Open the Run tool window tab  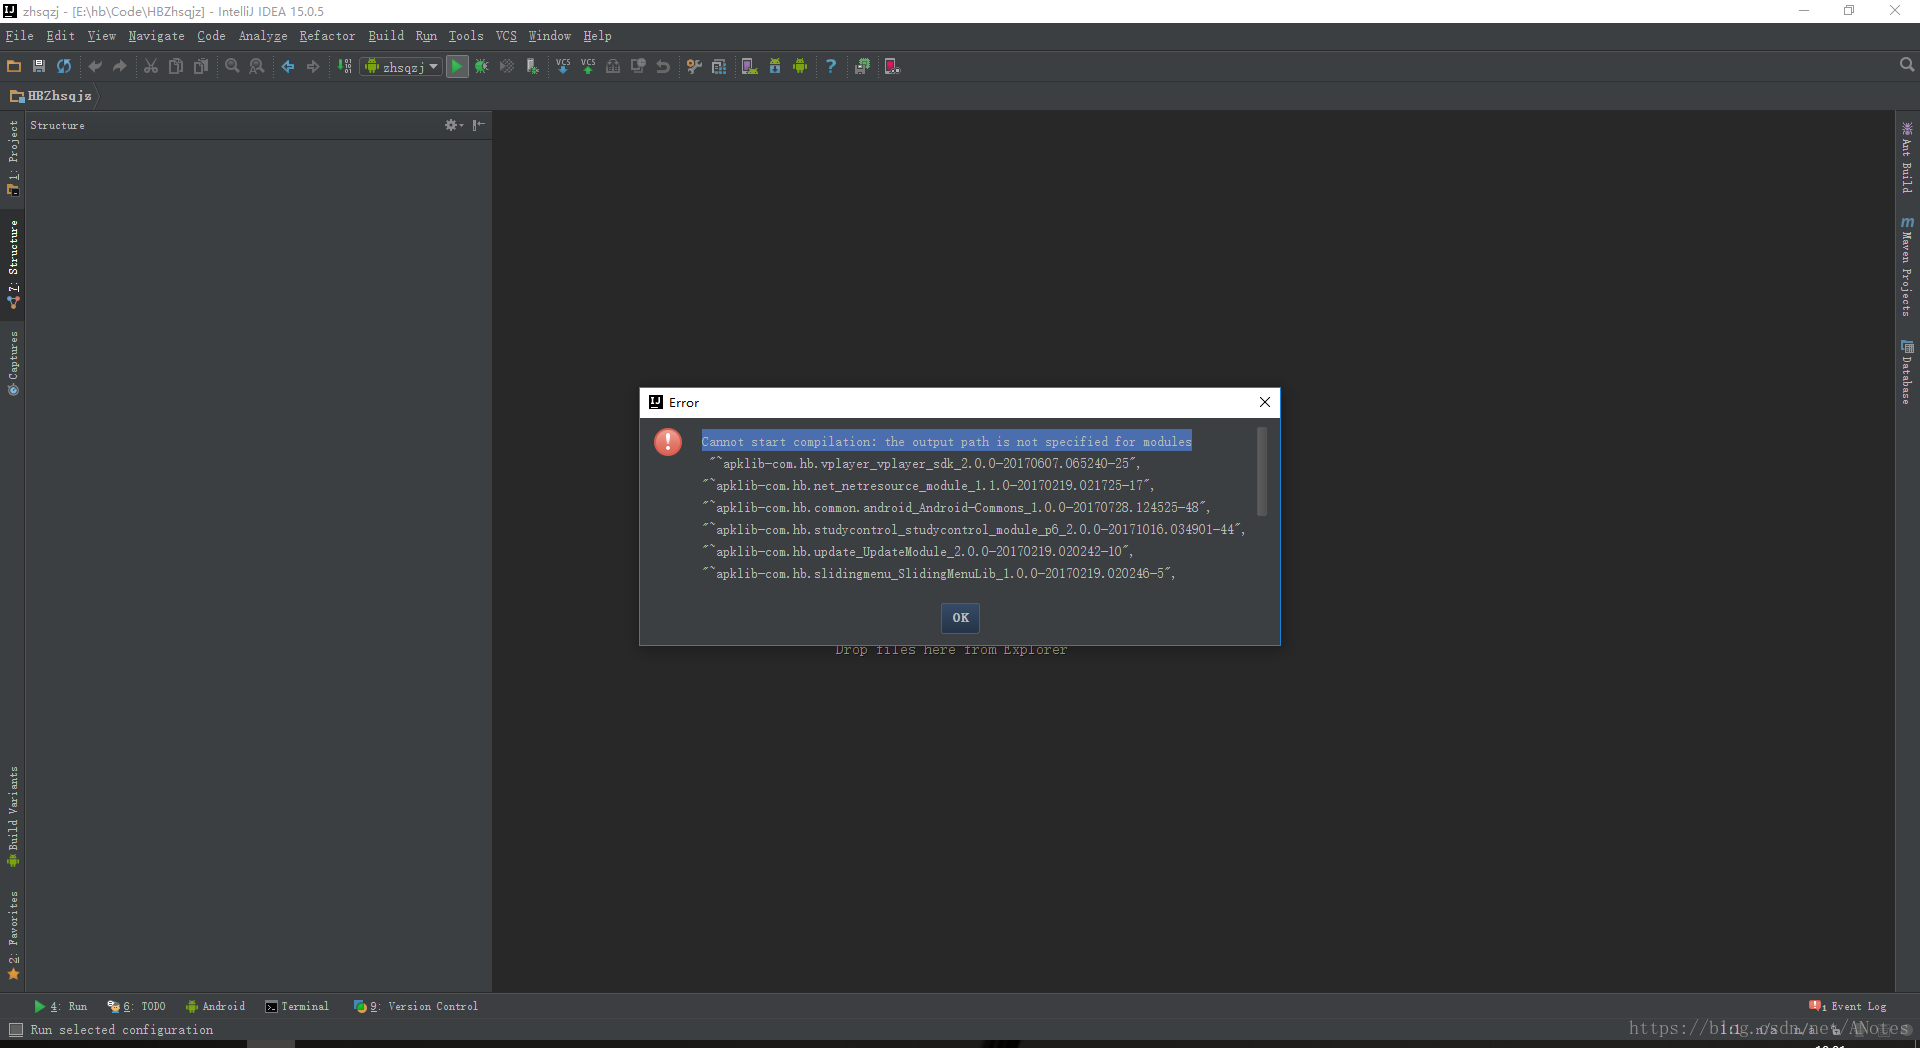(x=60, y=1007)
